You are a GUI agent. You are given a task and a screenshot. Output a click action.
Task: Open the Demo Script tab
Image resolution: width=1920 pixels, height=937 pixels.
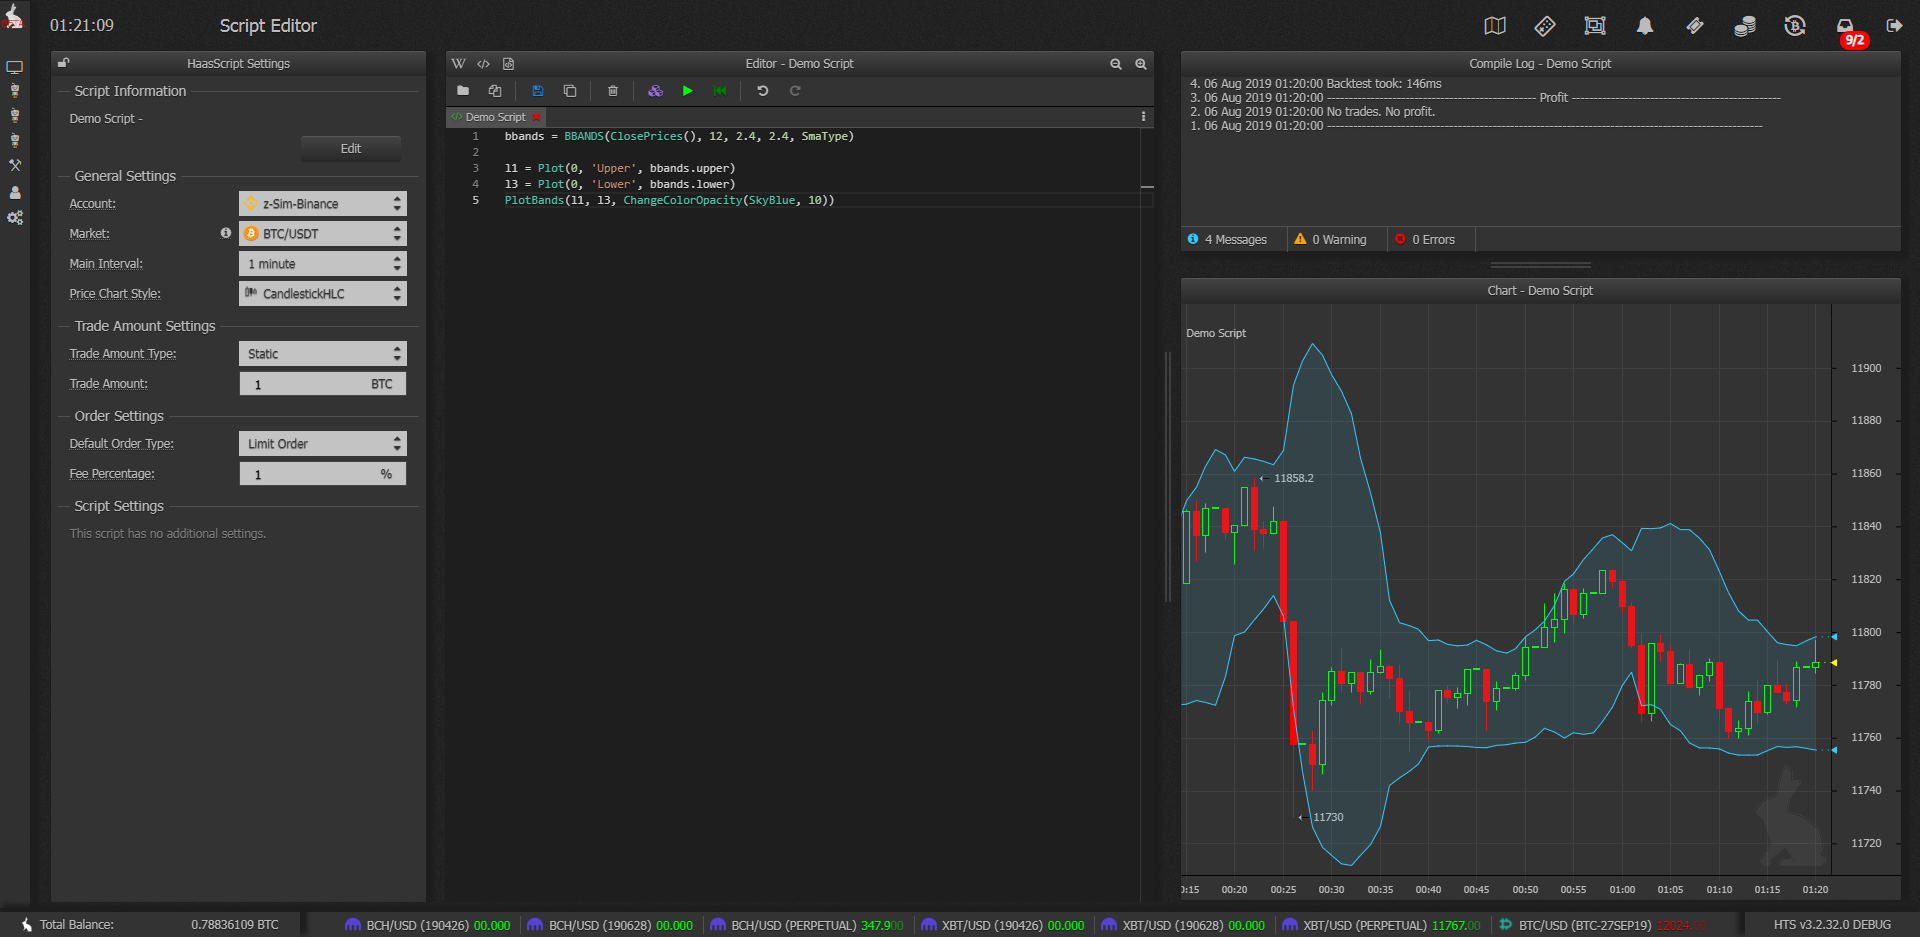[x=495, y=117]
